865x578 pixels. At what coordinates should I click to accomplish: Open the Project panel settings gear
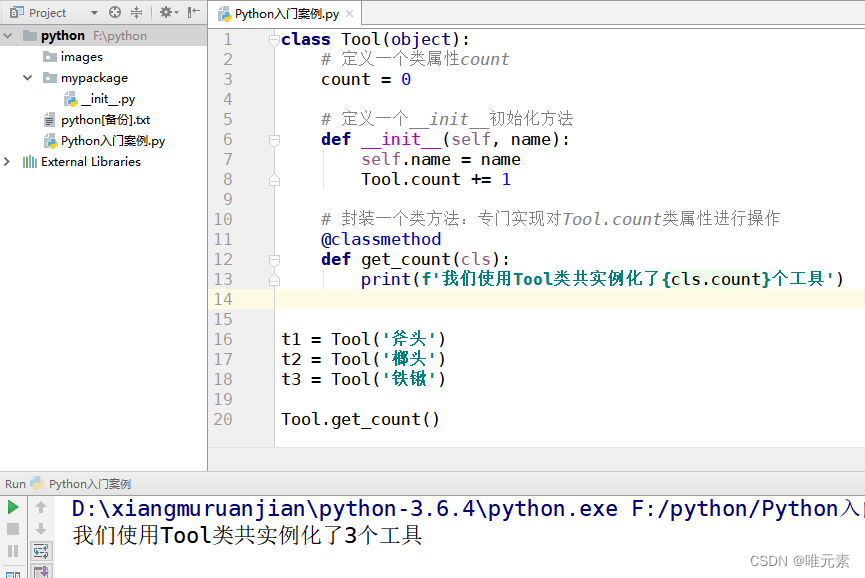[167, 13]
